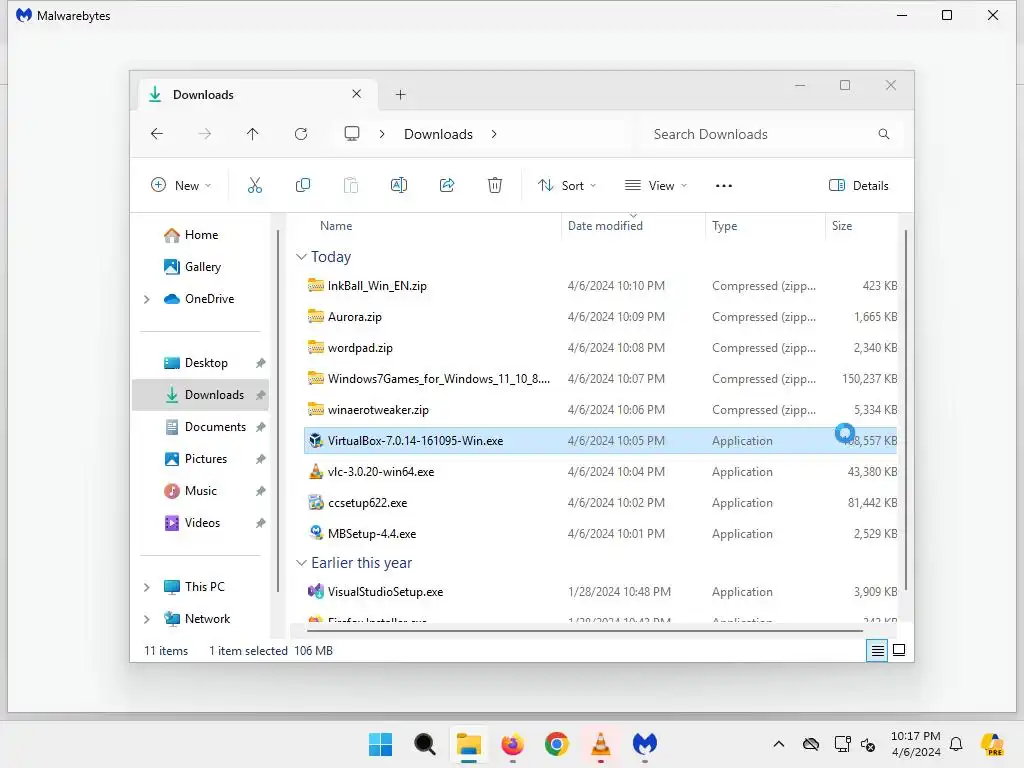Open taskbar Search
This screenshot has height=768, width=1024.
pos(425,744)
